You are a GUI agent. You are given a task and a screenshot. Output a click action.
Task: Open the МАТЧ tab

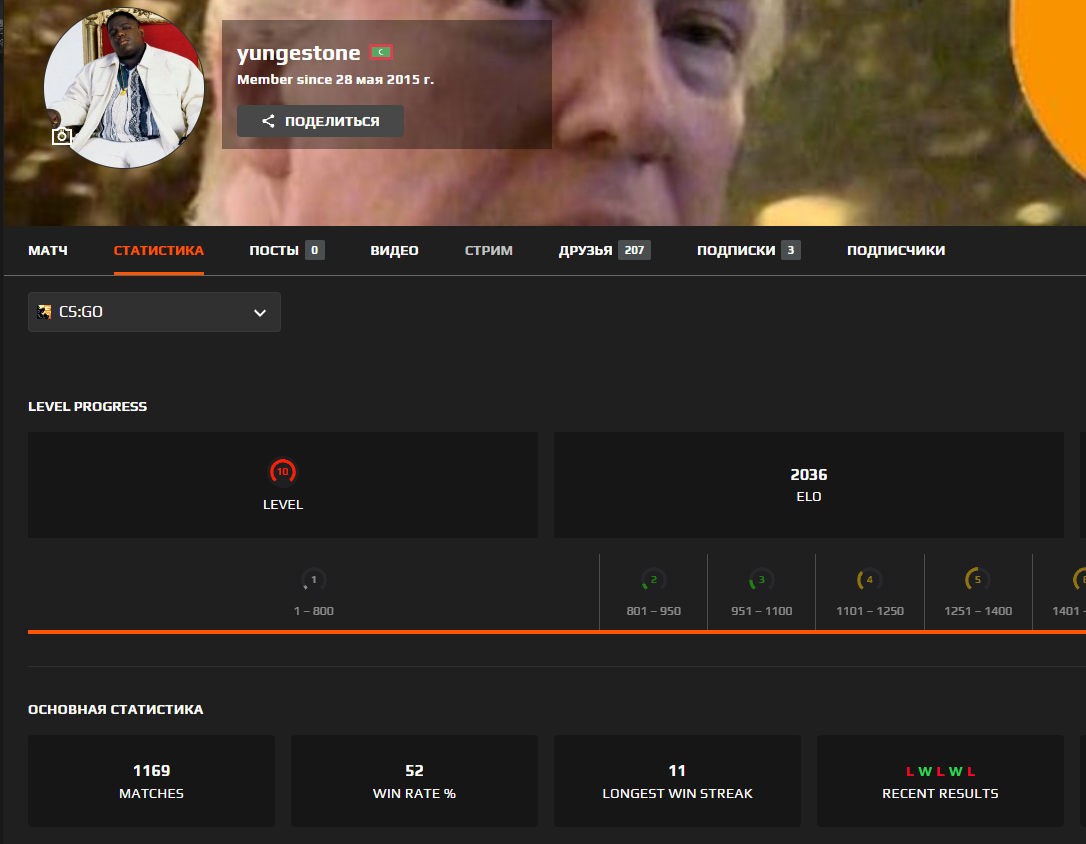[48, 251]
